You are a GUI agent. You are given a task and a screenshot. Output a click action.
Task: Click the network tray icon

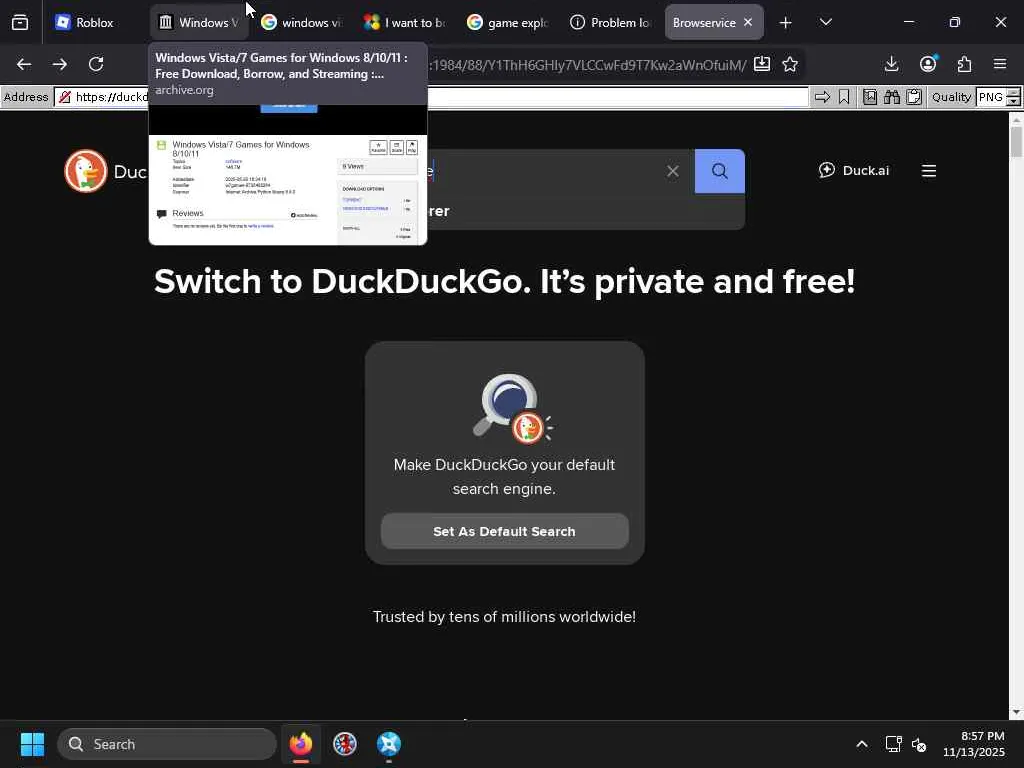893,744
